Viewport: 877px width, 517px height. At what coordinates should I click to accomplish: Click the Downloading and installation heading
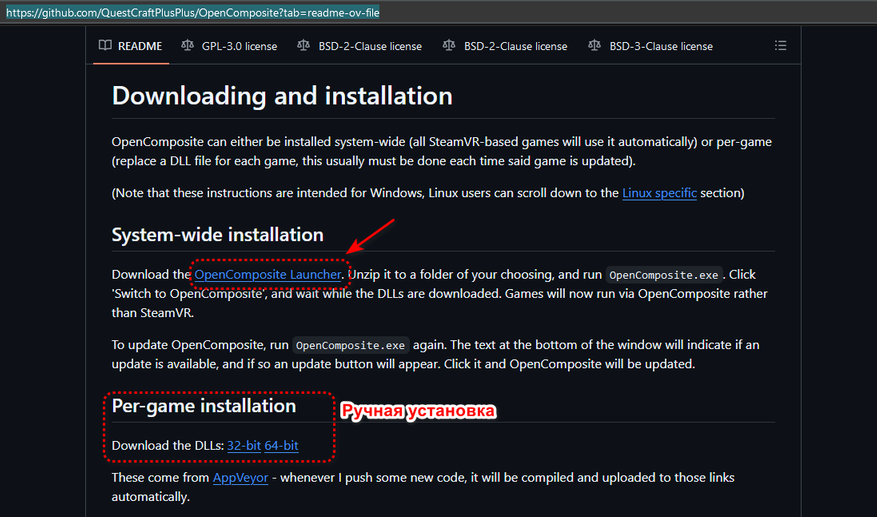(282, 96)
